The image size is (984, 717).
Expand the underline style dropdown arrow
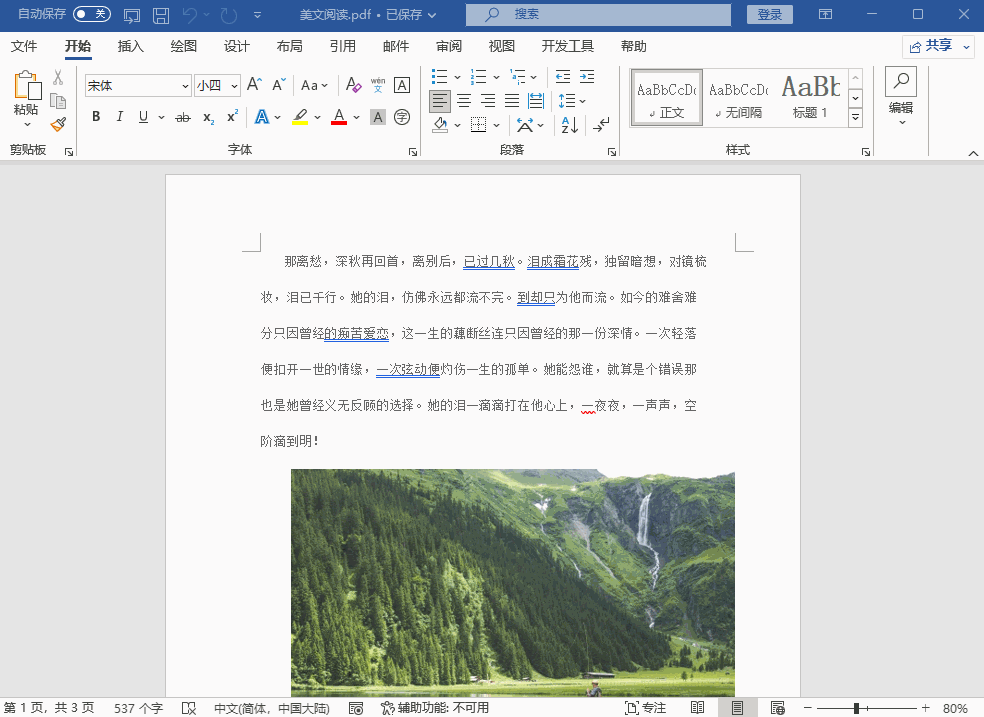point(161,117)
